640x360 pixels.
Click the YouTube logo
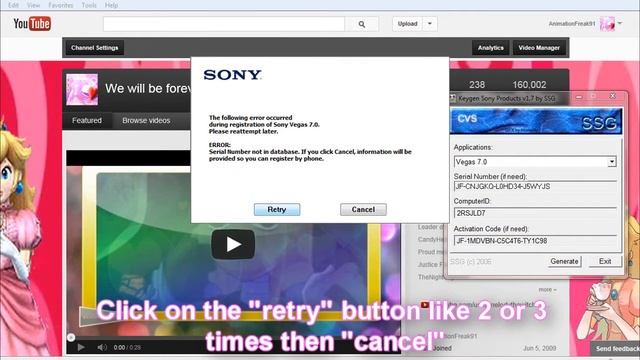(x=32, y=24)
